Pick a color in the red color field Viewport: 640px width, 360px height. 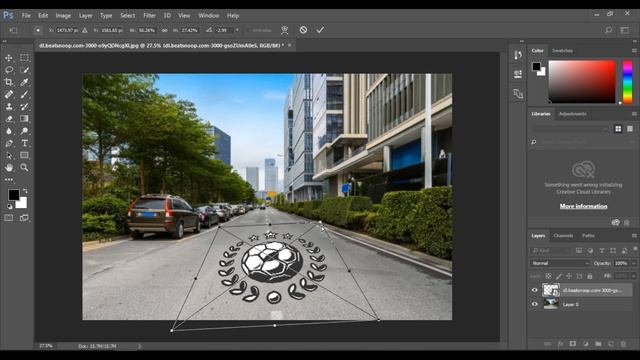(582, 82)
